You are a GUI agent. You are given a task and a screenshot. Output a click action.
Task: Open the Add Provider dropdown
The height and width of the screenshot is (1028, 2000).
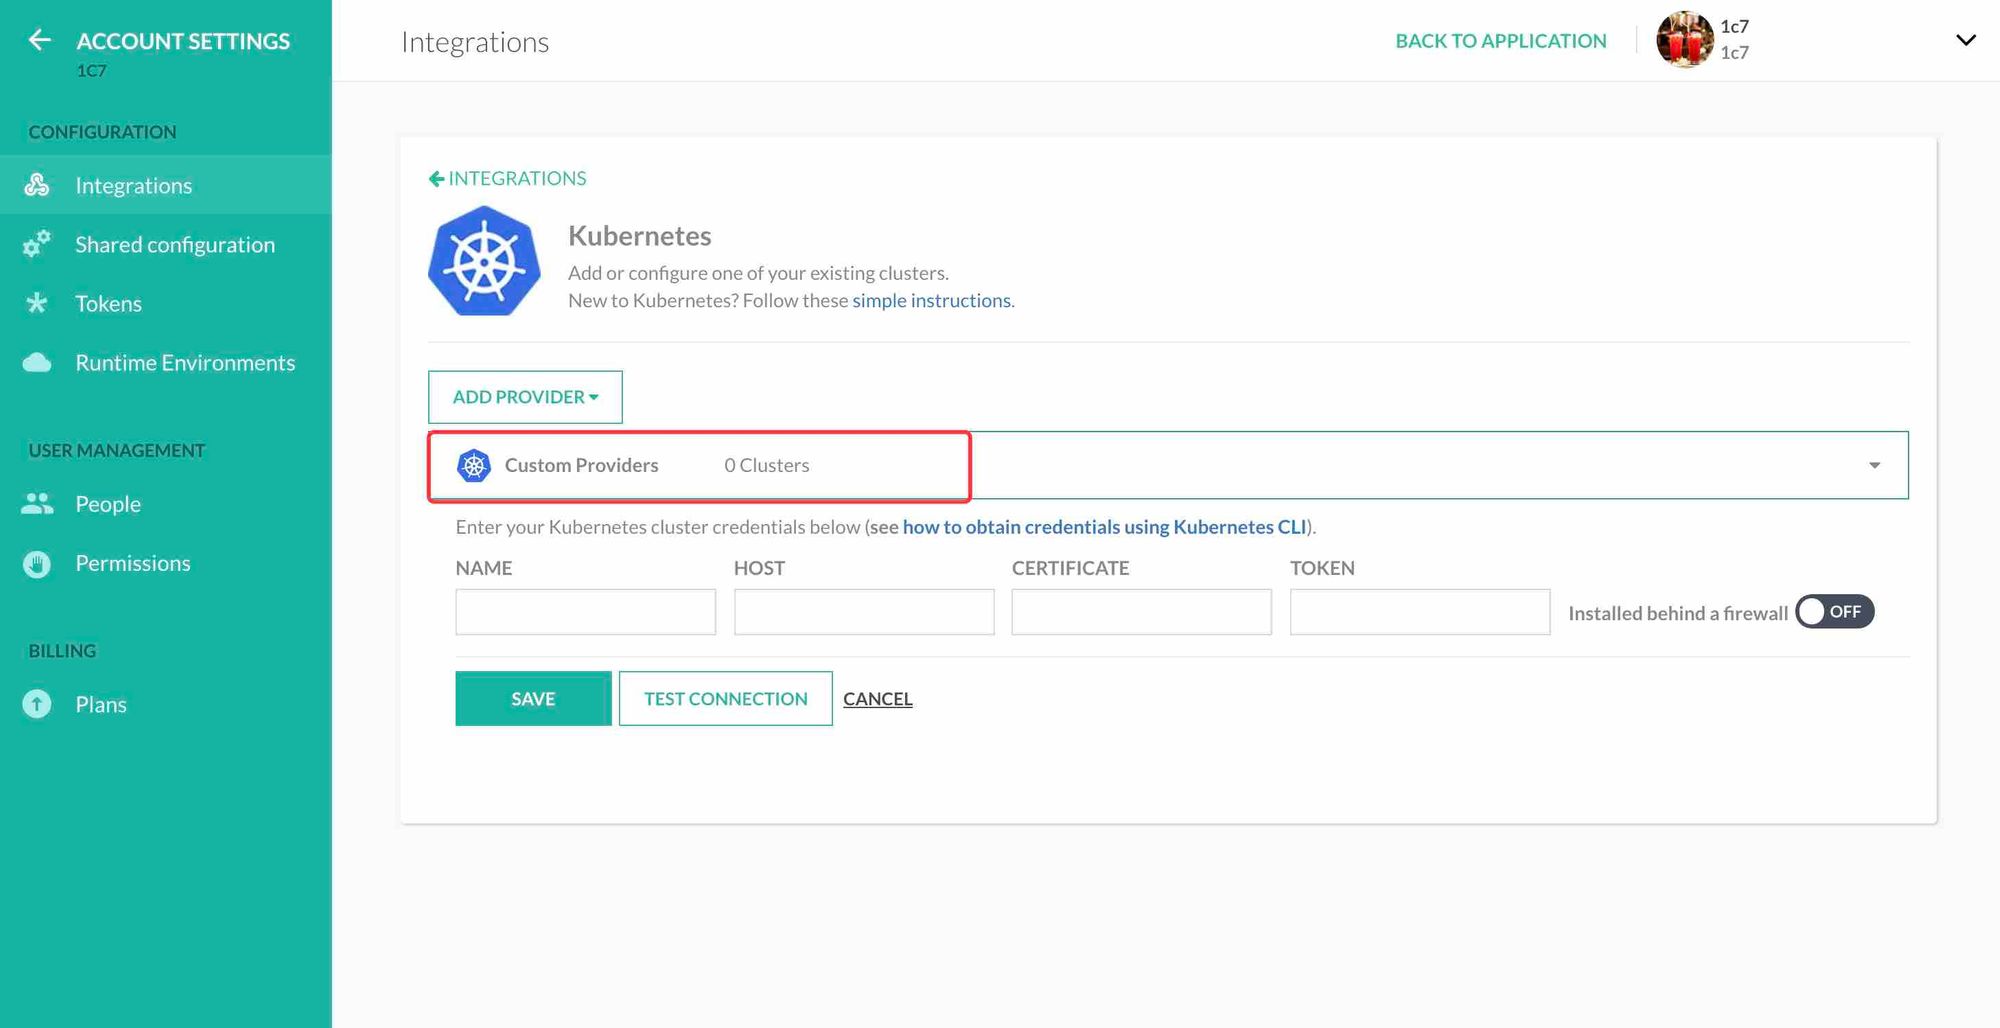(525, 397)
